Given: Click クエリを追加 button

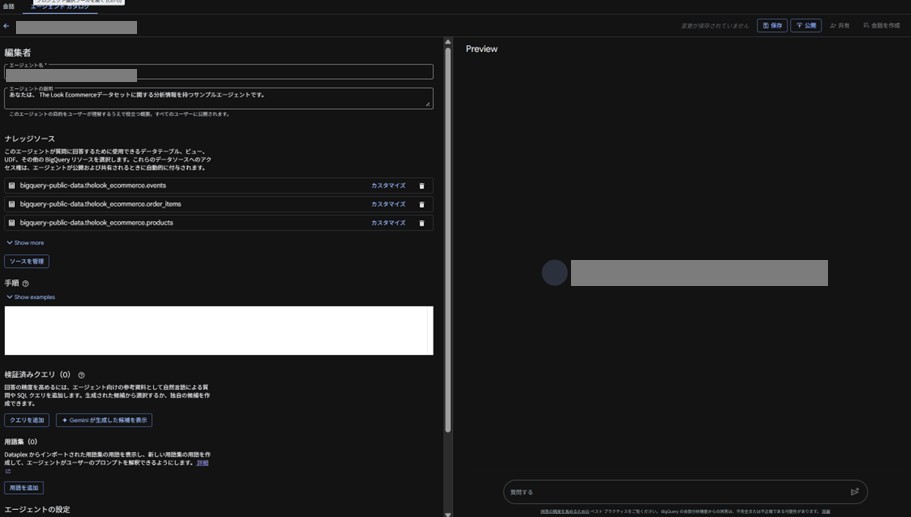Looking at the screenshot, I should coord(27,421).
